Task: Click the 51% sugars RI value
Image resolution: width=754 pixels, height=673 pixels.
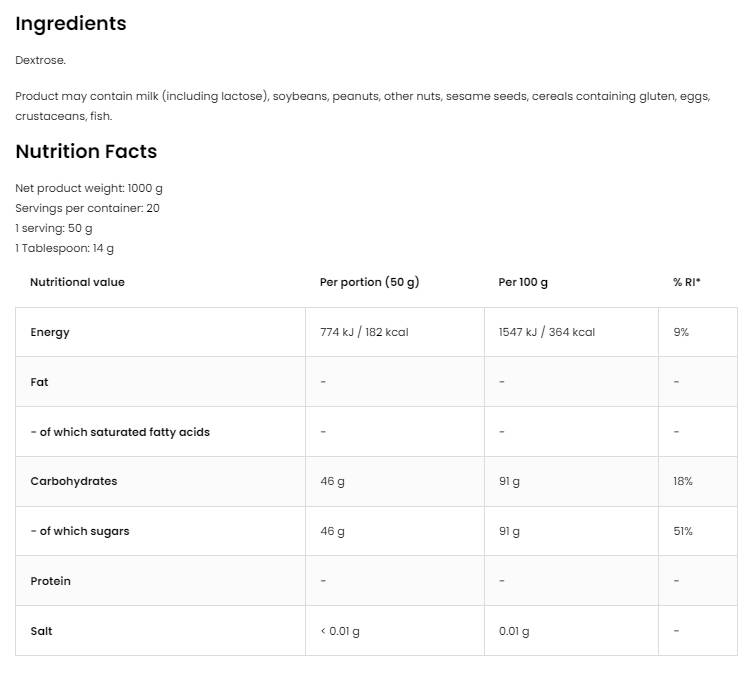Action: click(683, 531)
